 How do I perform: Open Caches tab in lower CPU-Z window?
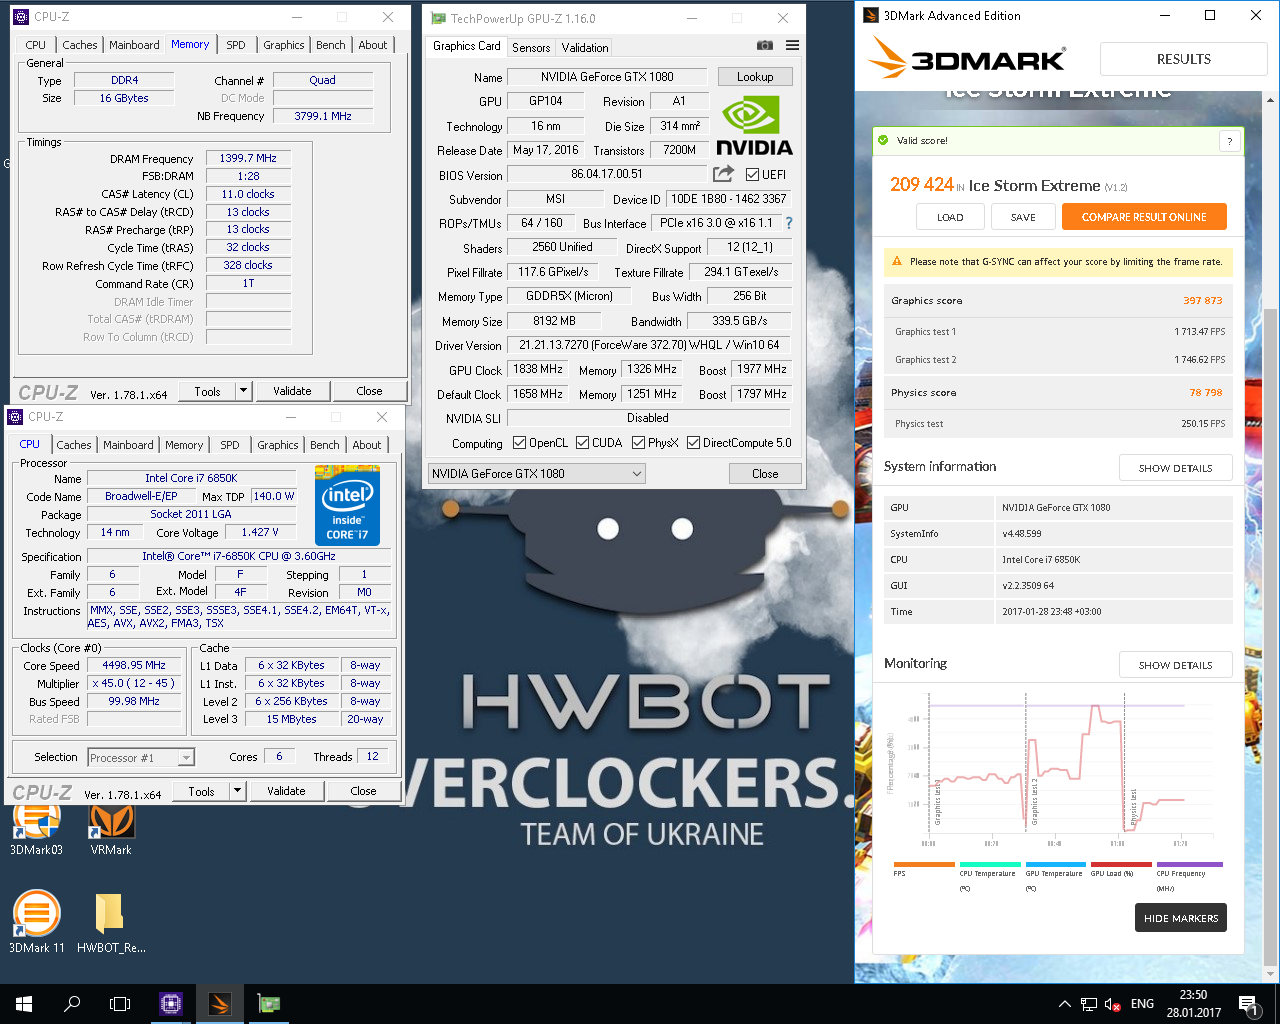coord(74,445)
